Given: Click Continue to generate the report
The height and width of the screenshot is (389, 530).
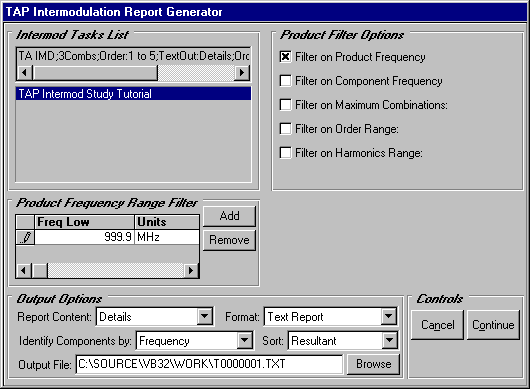Looking at the screenshot, I should pyautogui.click(x=493, y=325).
